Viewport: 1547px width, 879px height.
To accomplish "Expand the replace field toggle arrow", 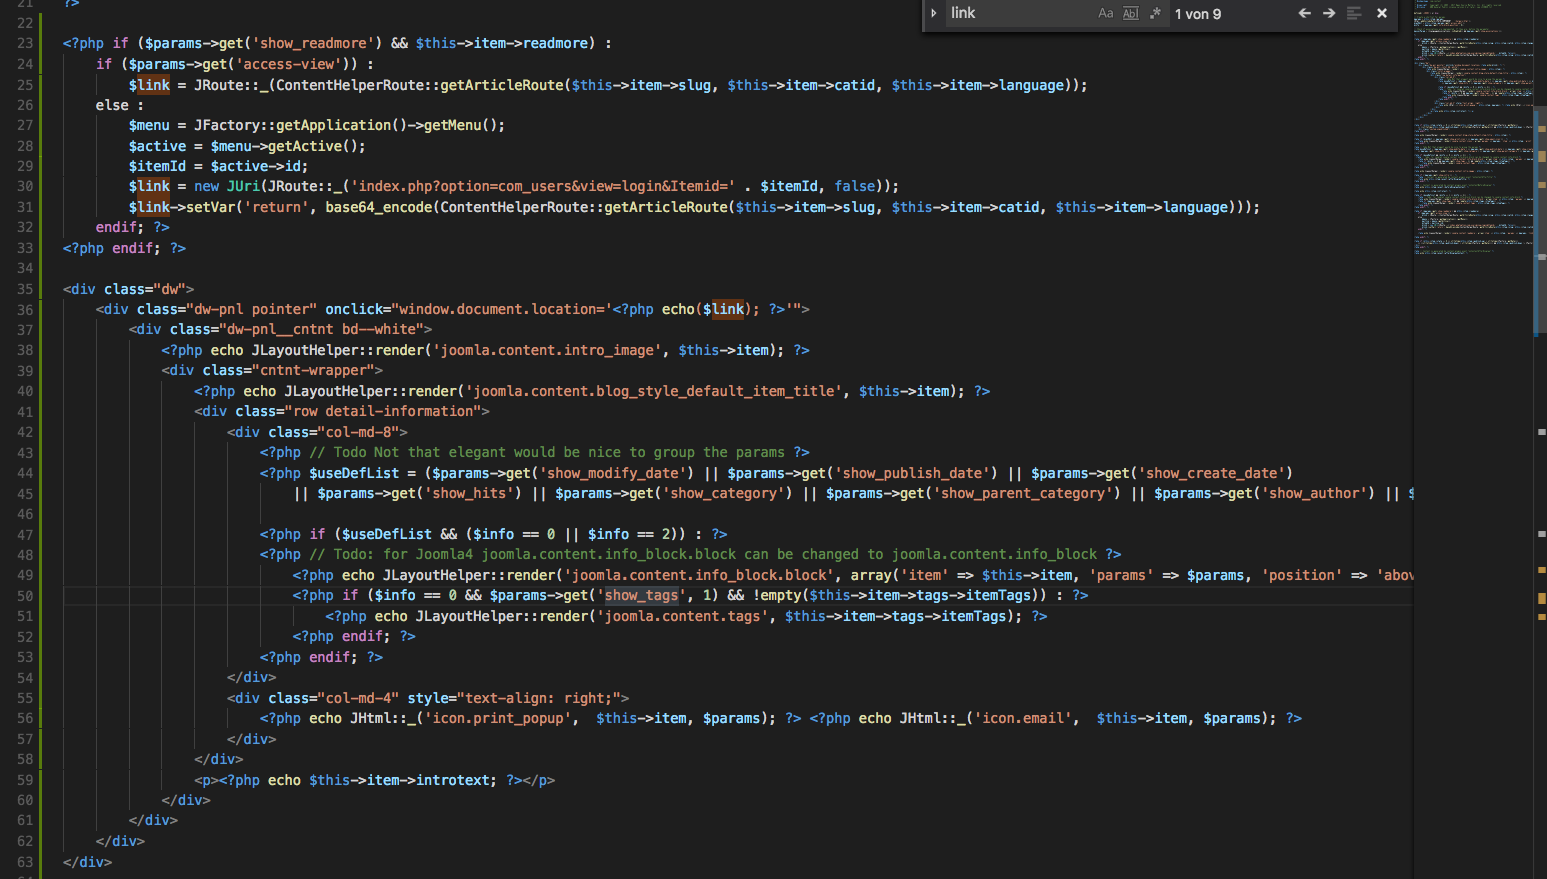I will pyautogui.click(x=933, y=13).
